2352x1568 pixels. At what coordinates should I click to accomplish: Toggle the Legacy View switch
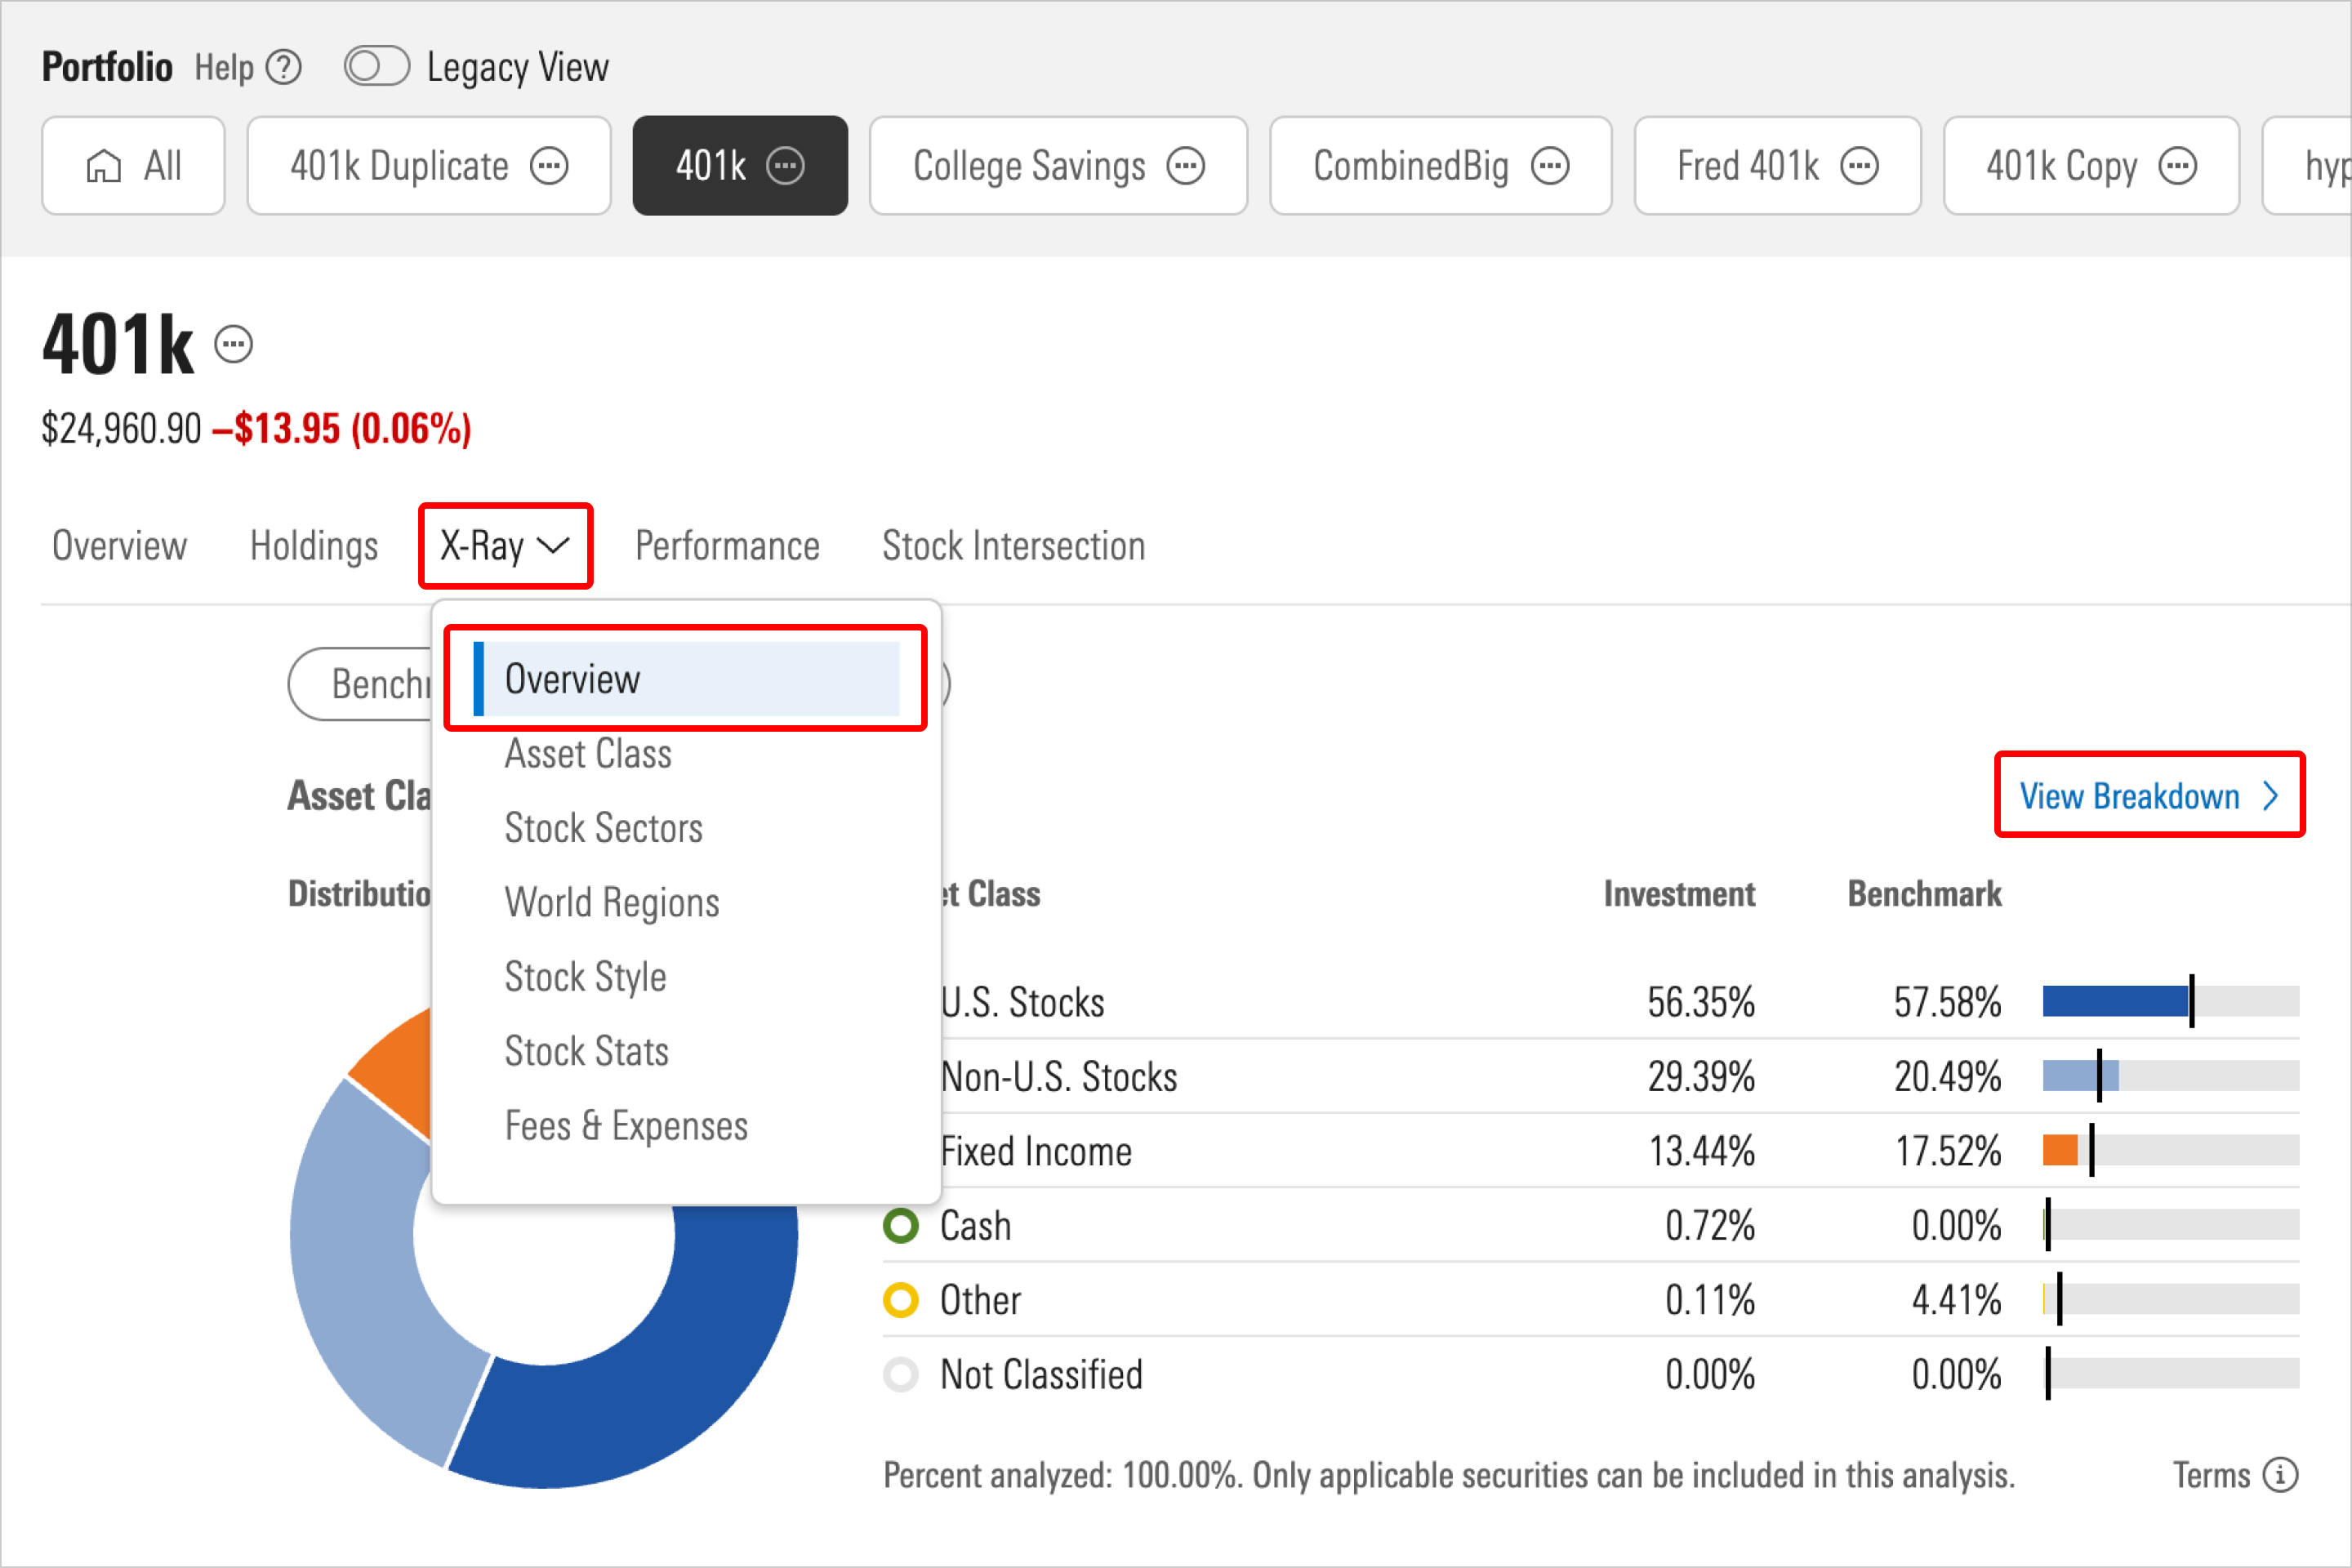(376, 68)
